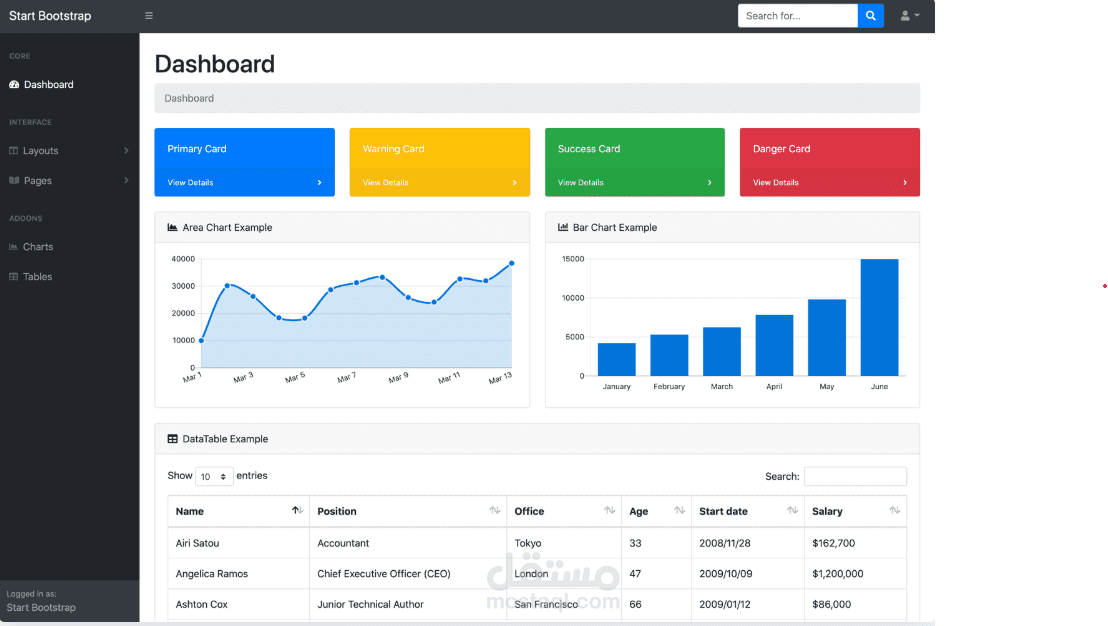Screen dimensions: 1108x626
Task: Click the Charts area-chart icon in sidebar
Action: [13, 247]
